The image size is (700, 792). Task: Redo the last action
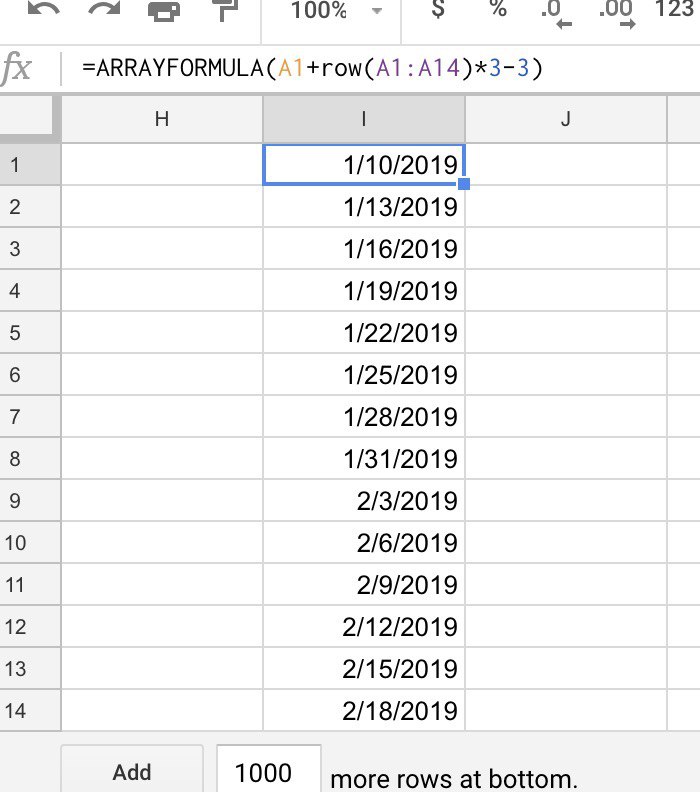coord(104,9)
